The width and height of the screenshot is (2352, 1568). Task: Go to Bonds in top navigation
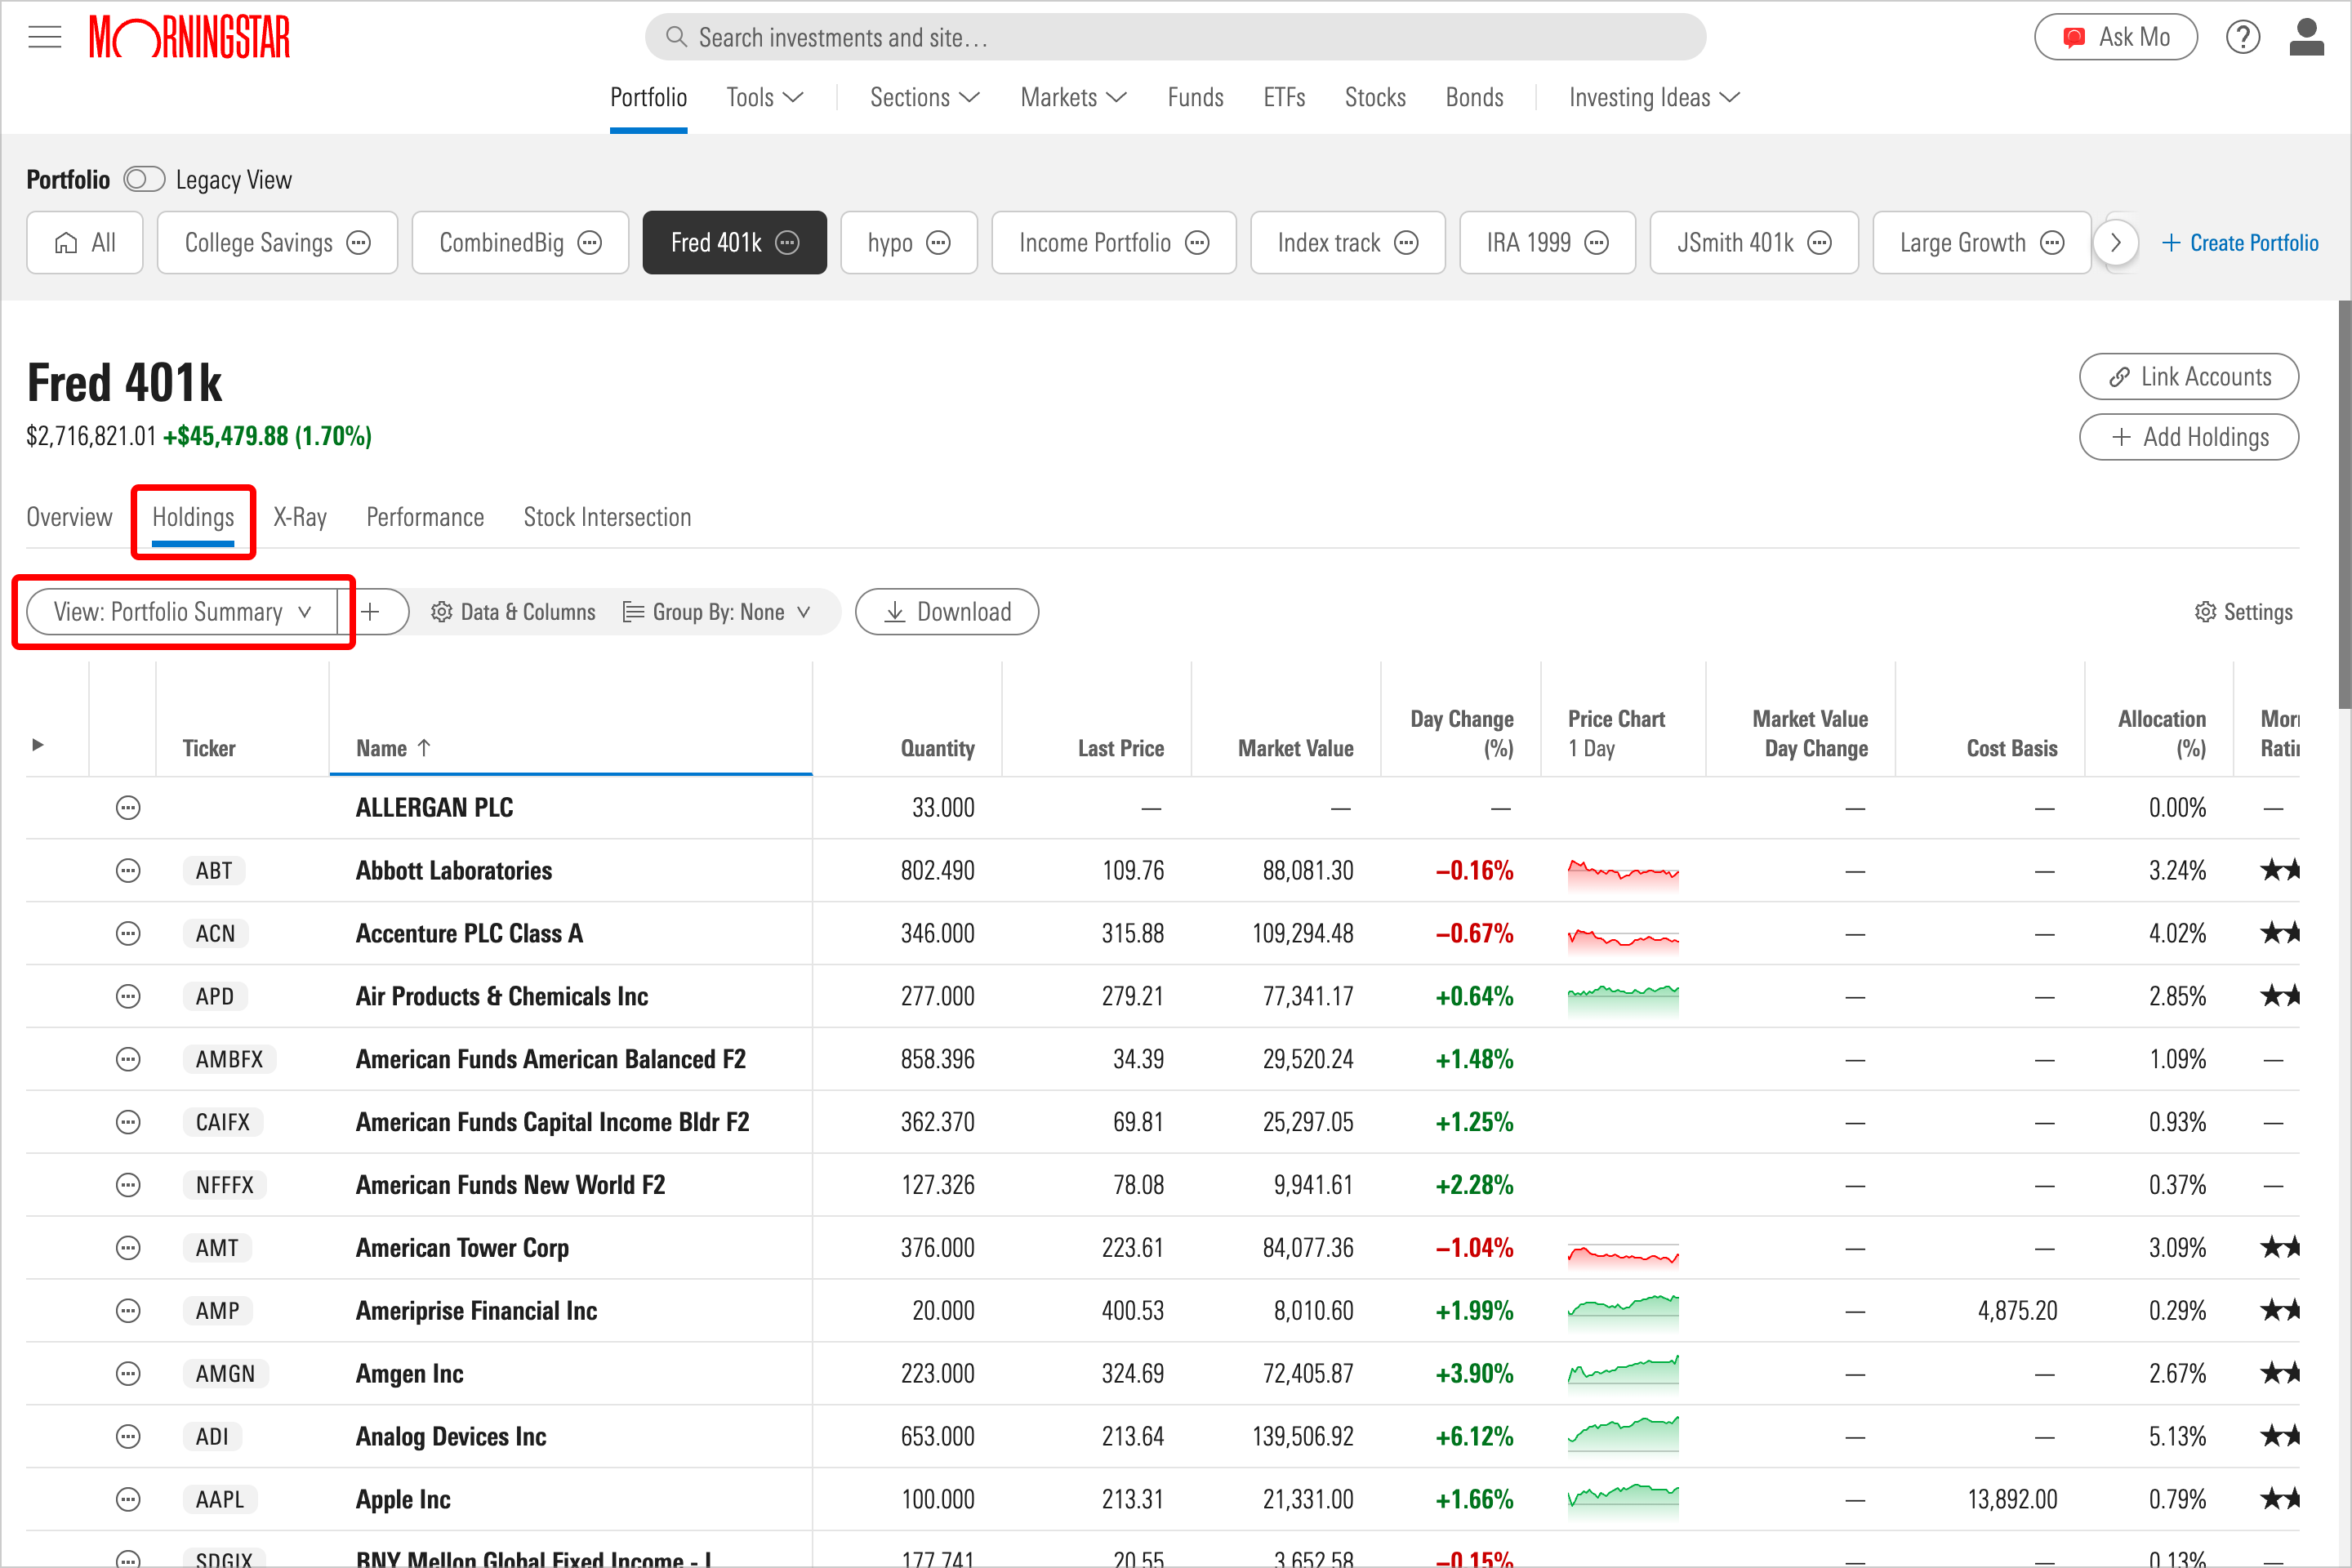pos(1474,98)
